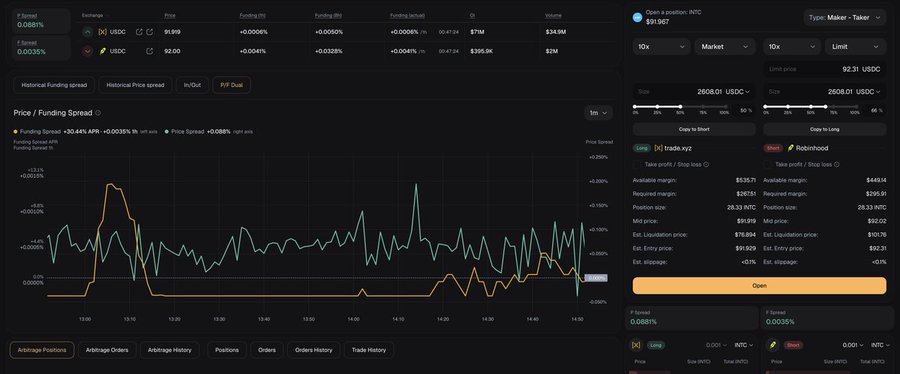The image size is (900, 374).
Task: Click the Long side Size input field
Action: tap(694, 92)
